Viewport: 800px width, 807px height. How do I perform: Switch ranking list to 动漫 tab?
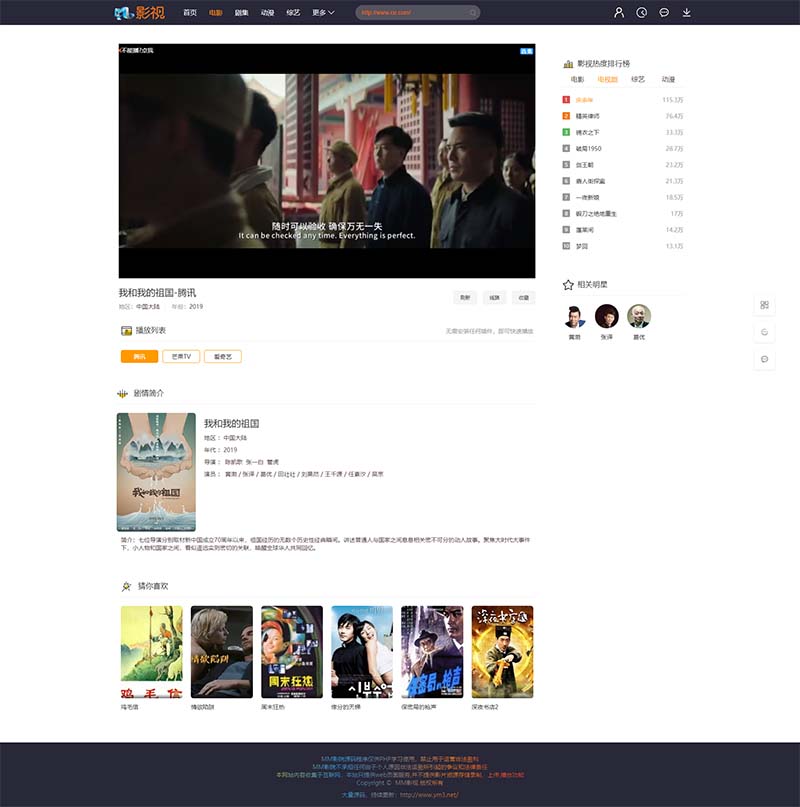[668, 79]
